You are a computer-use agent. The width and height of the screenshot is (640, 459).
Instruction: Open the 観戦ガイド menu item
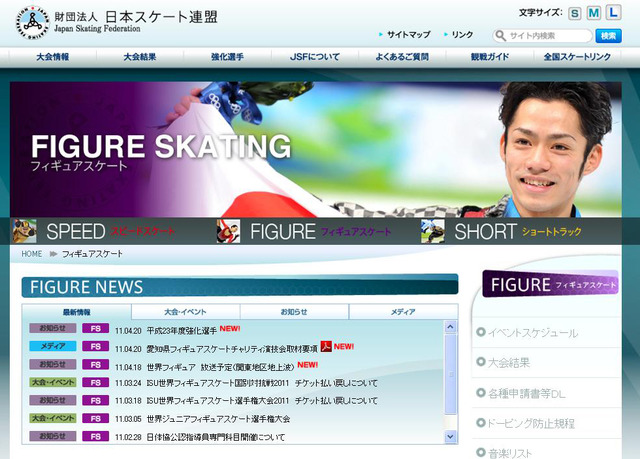point(489,57)
